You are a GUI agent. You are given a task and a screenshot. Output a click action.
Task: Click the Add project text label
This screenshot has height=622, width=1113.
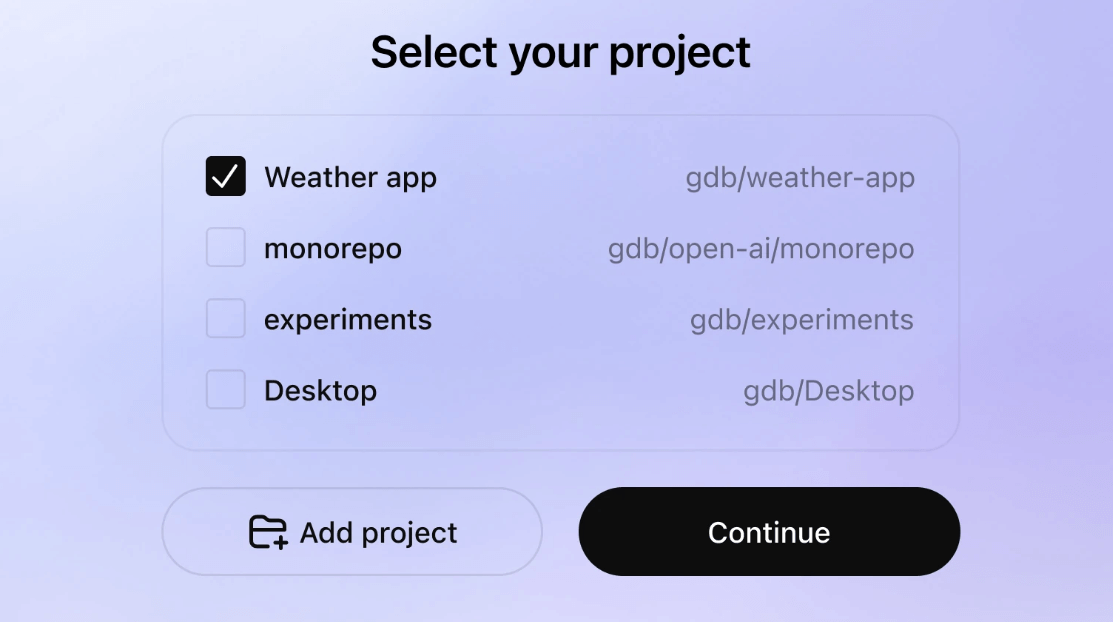coord(378,533)
